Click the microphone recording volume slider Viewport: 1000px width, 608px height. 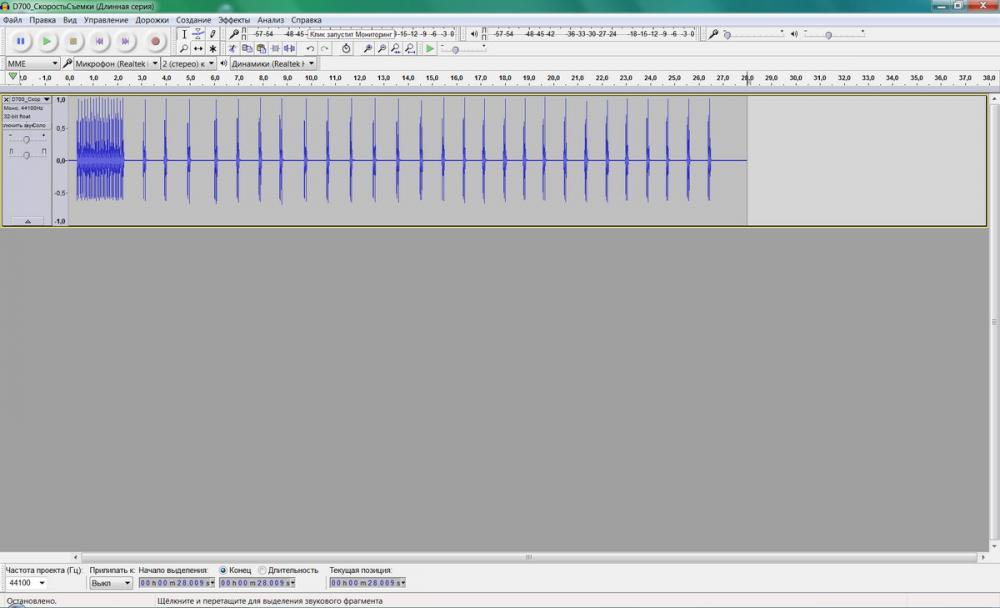pyautogui.click(x=753, y=34)
